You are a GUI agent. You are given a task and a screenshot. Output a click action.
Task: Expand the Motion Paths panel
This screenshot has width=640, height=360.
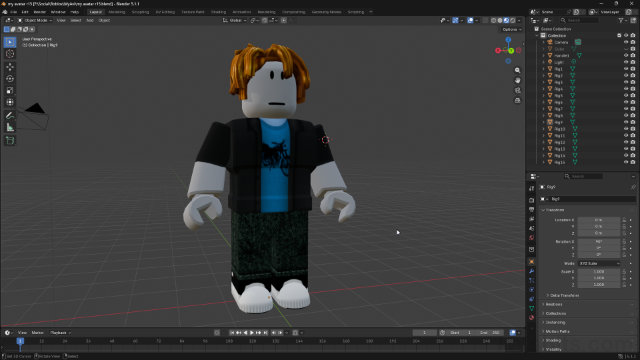tap(557, 331)
